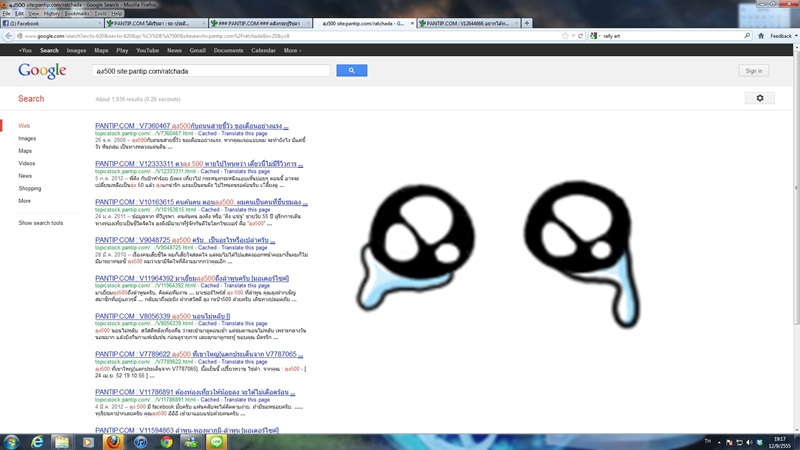This screenshot has width=800, height=450.
Task: Switch to the PANTIP V12644666 tab
Action: point(468,23)
